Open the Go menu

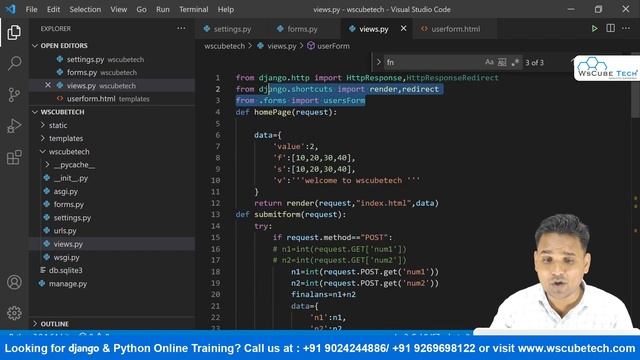141,9
